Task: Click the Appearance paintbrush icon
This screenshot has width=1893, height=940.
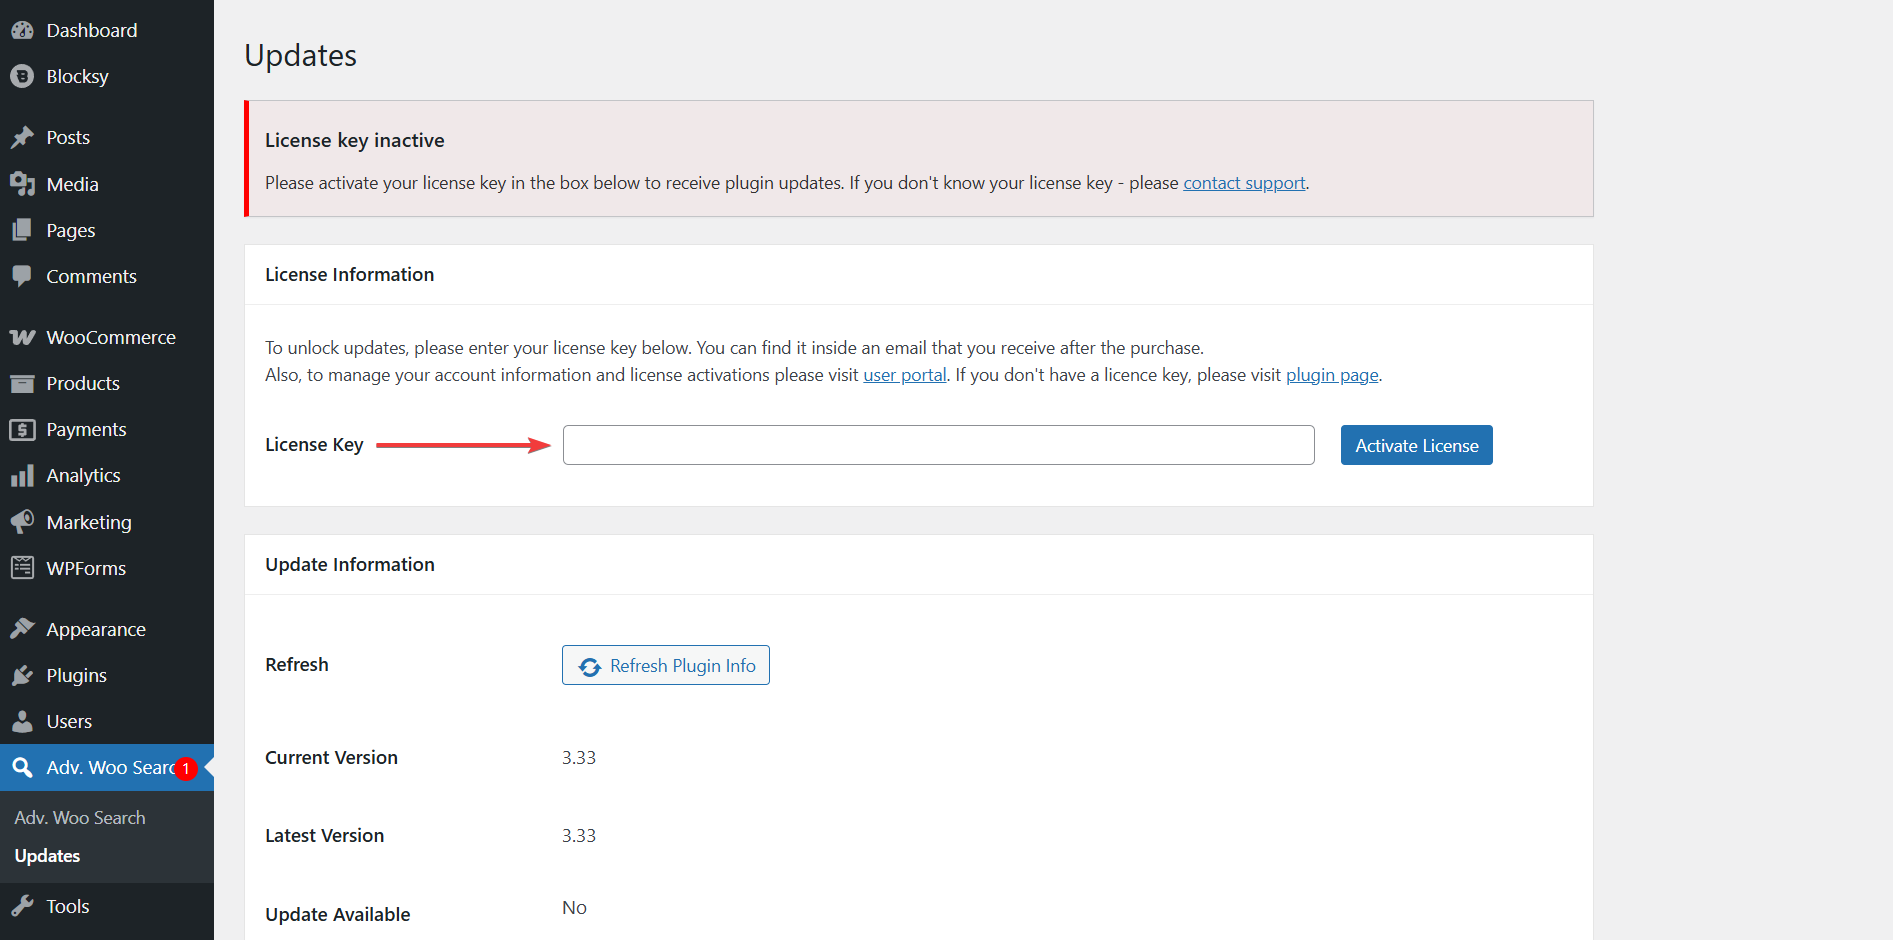Action: click(x=22, y=629)
